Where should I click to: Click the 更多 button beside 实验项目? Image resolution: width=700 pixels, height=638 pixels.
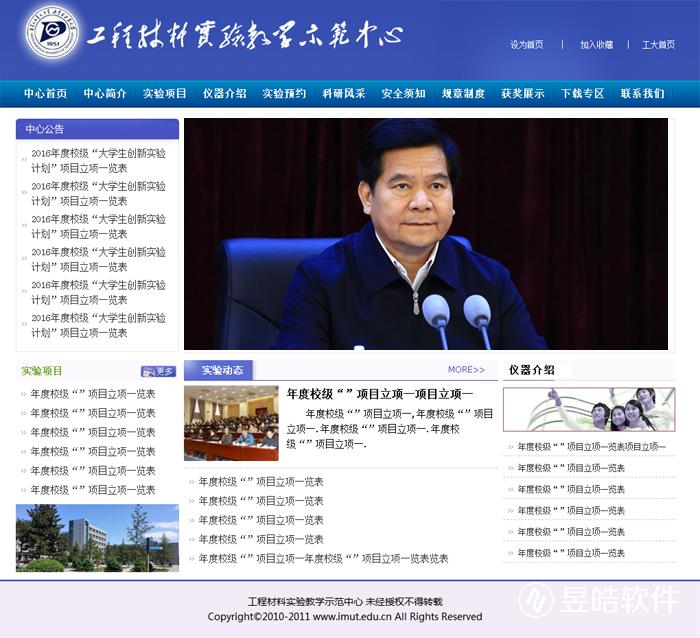[x=158, y=371]
